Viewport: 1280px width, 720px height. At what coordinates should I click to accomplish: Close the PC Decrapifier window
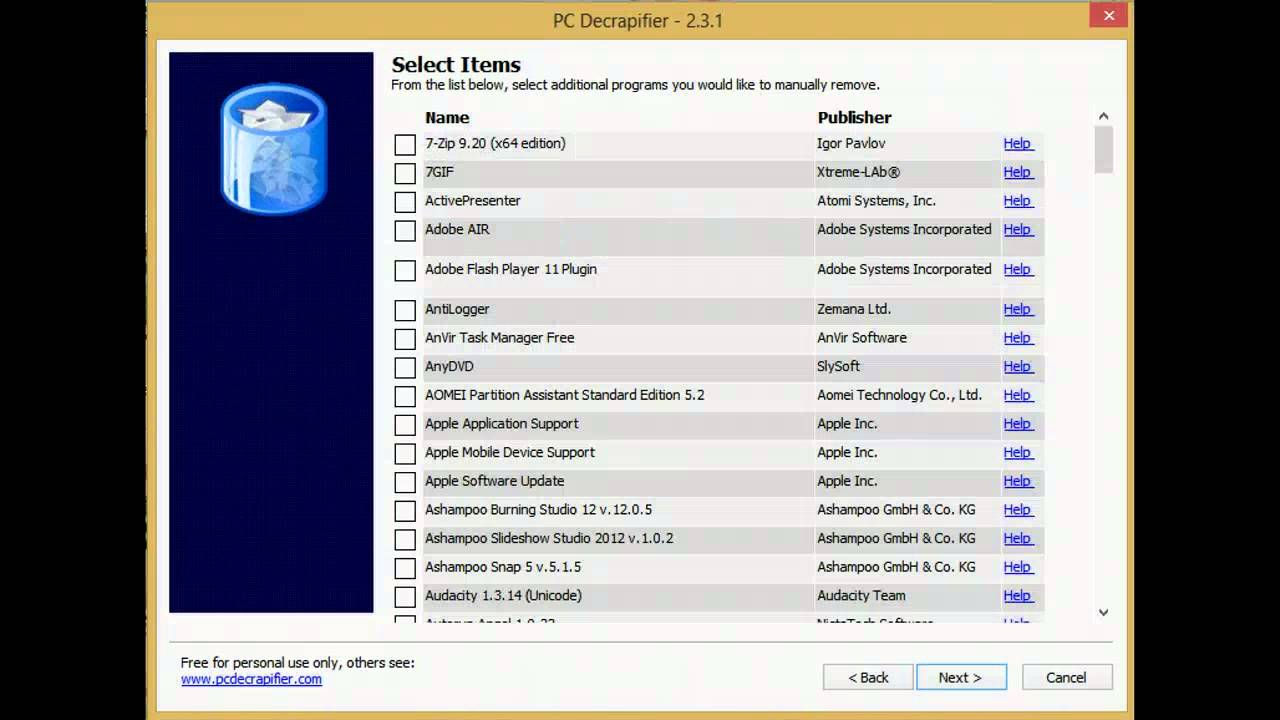pos(1108,15)
